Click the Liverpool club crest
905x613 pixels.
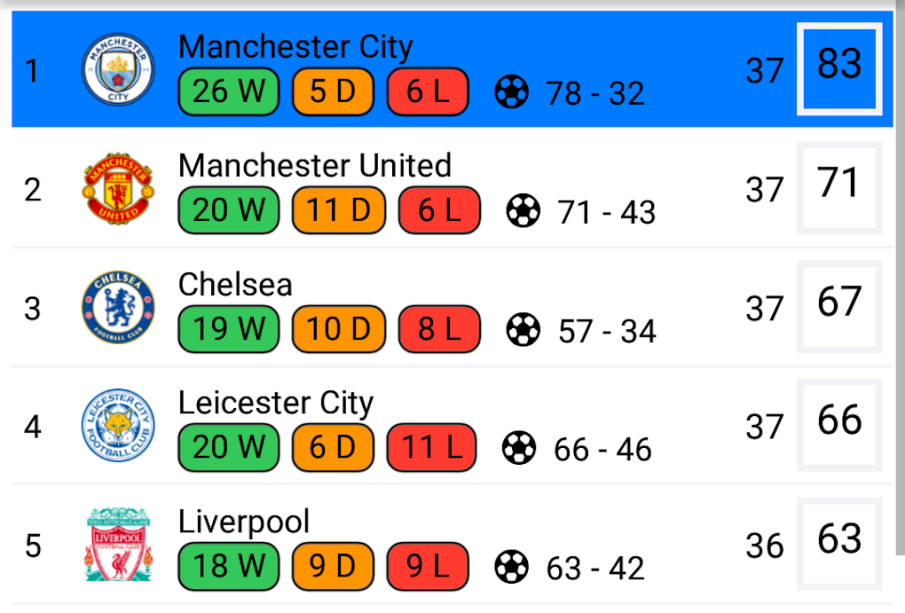(x=117, y=545)
